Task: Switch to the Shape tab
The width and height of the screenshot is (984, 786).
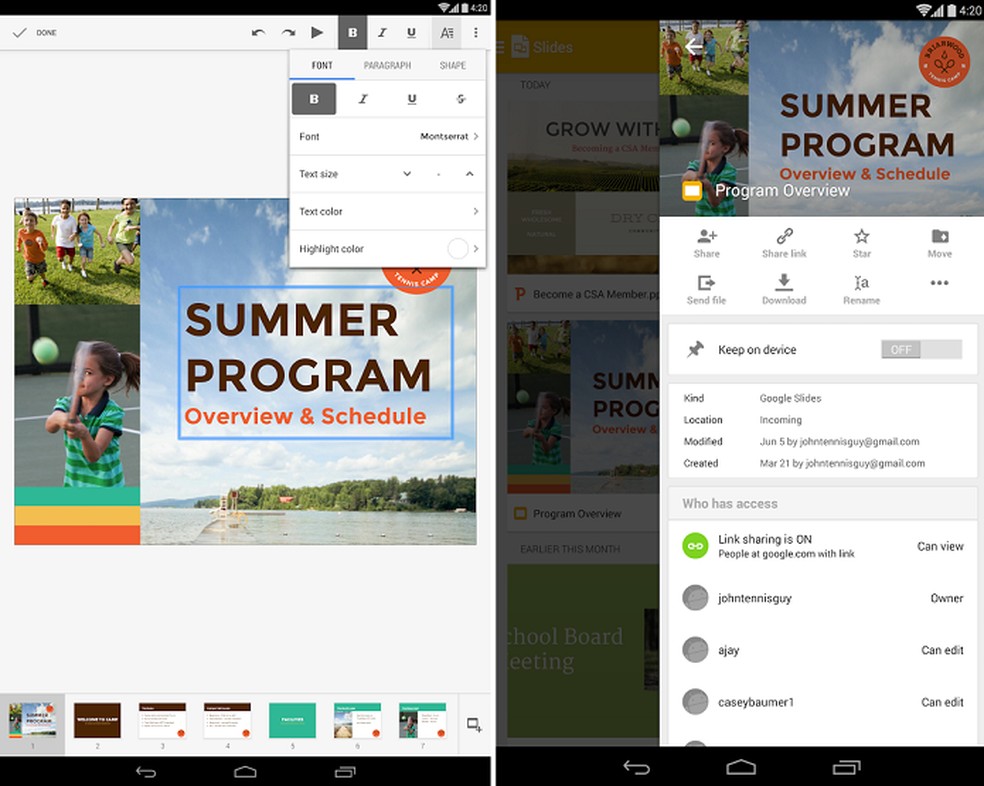Action: tap(452, 65)
